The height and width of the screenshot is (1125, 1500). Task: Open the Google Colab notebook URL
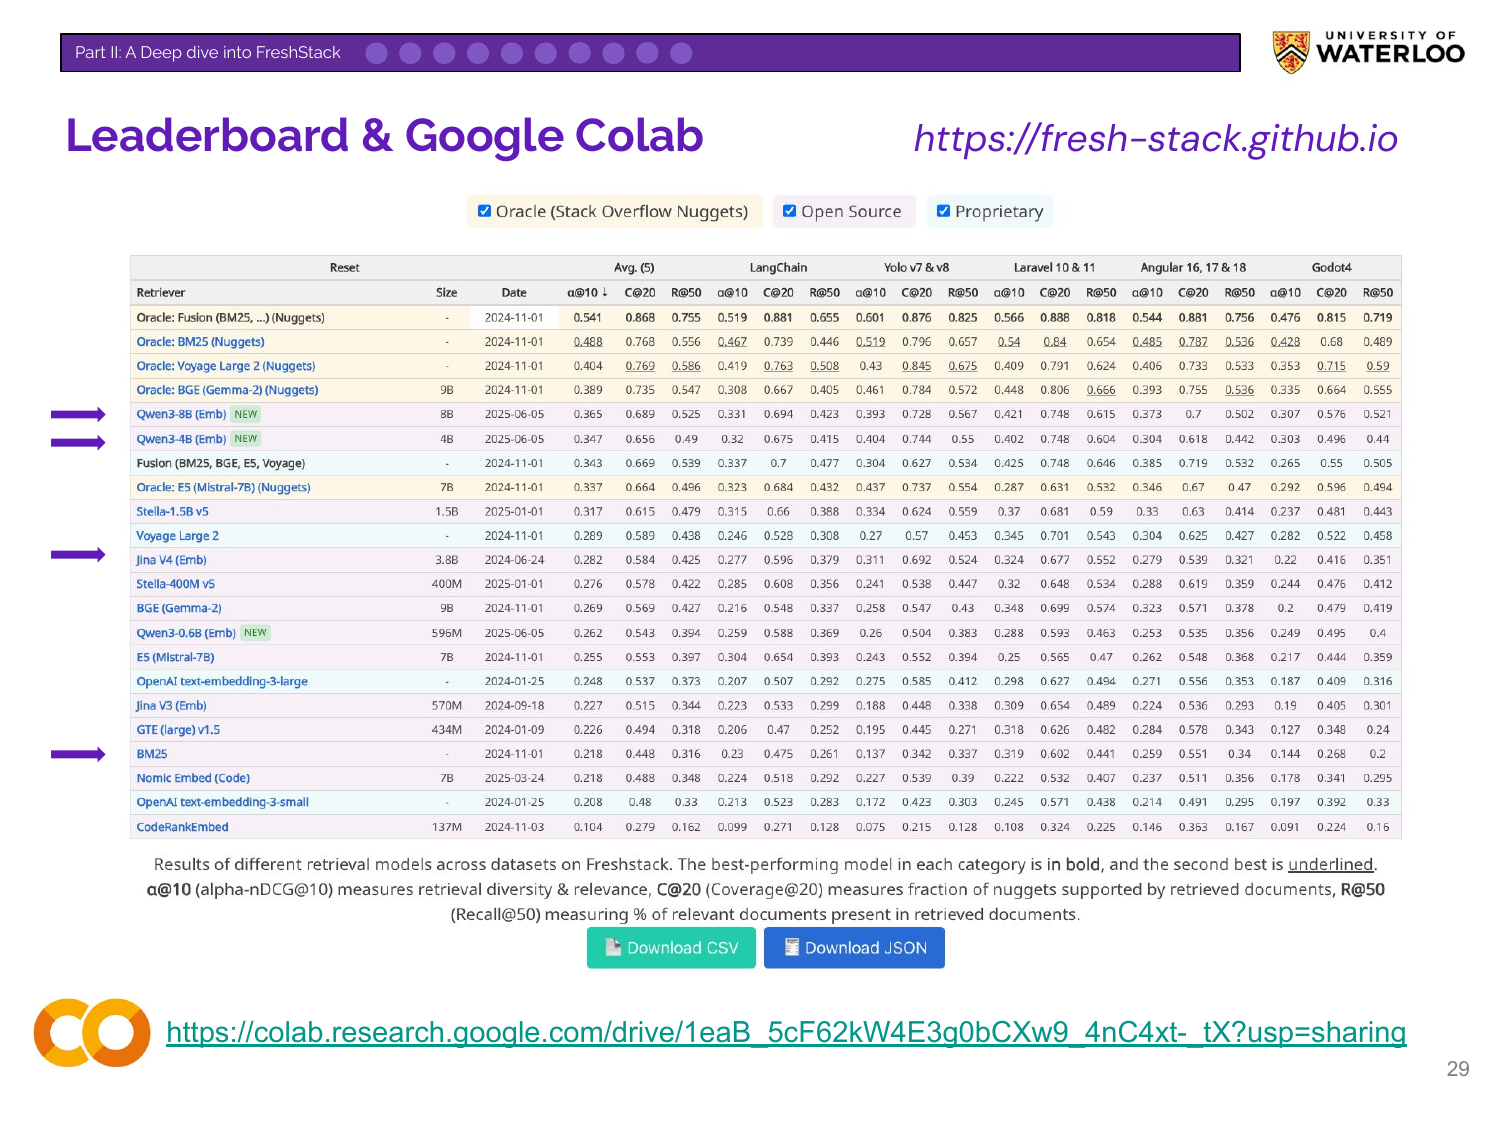(x=786, y=1032)
